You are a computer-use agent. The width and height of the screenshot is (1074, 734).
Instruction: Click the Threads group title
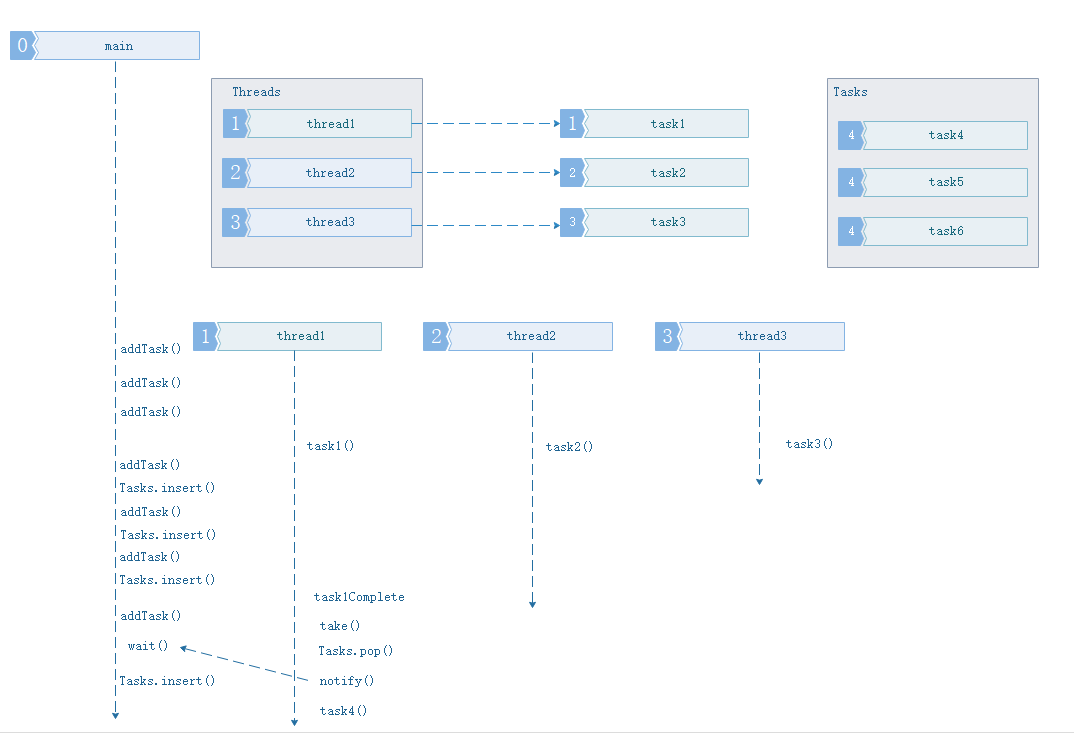coord(256,92)
